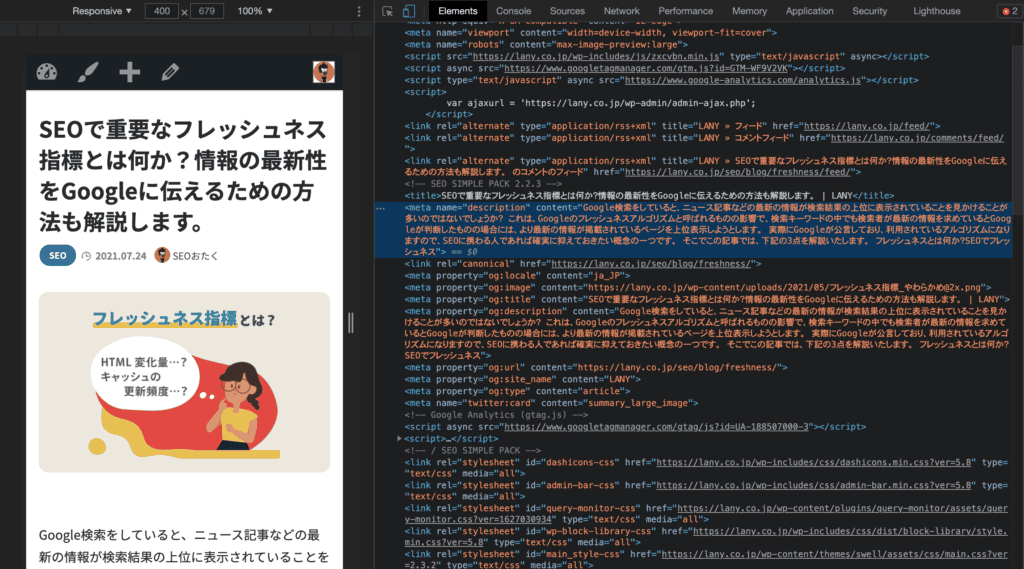Open the gtag/js?id=UA-188507000-3 link
Image resolution: width=1024 pixels, height=569 pixels.
[656, 427]
